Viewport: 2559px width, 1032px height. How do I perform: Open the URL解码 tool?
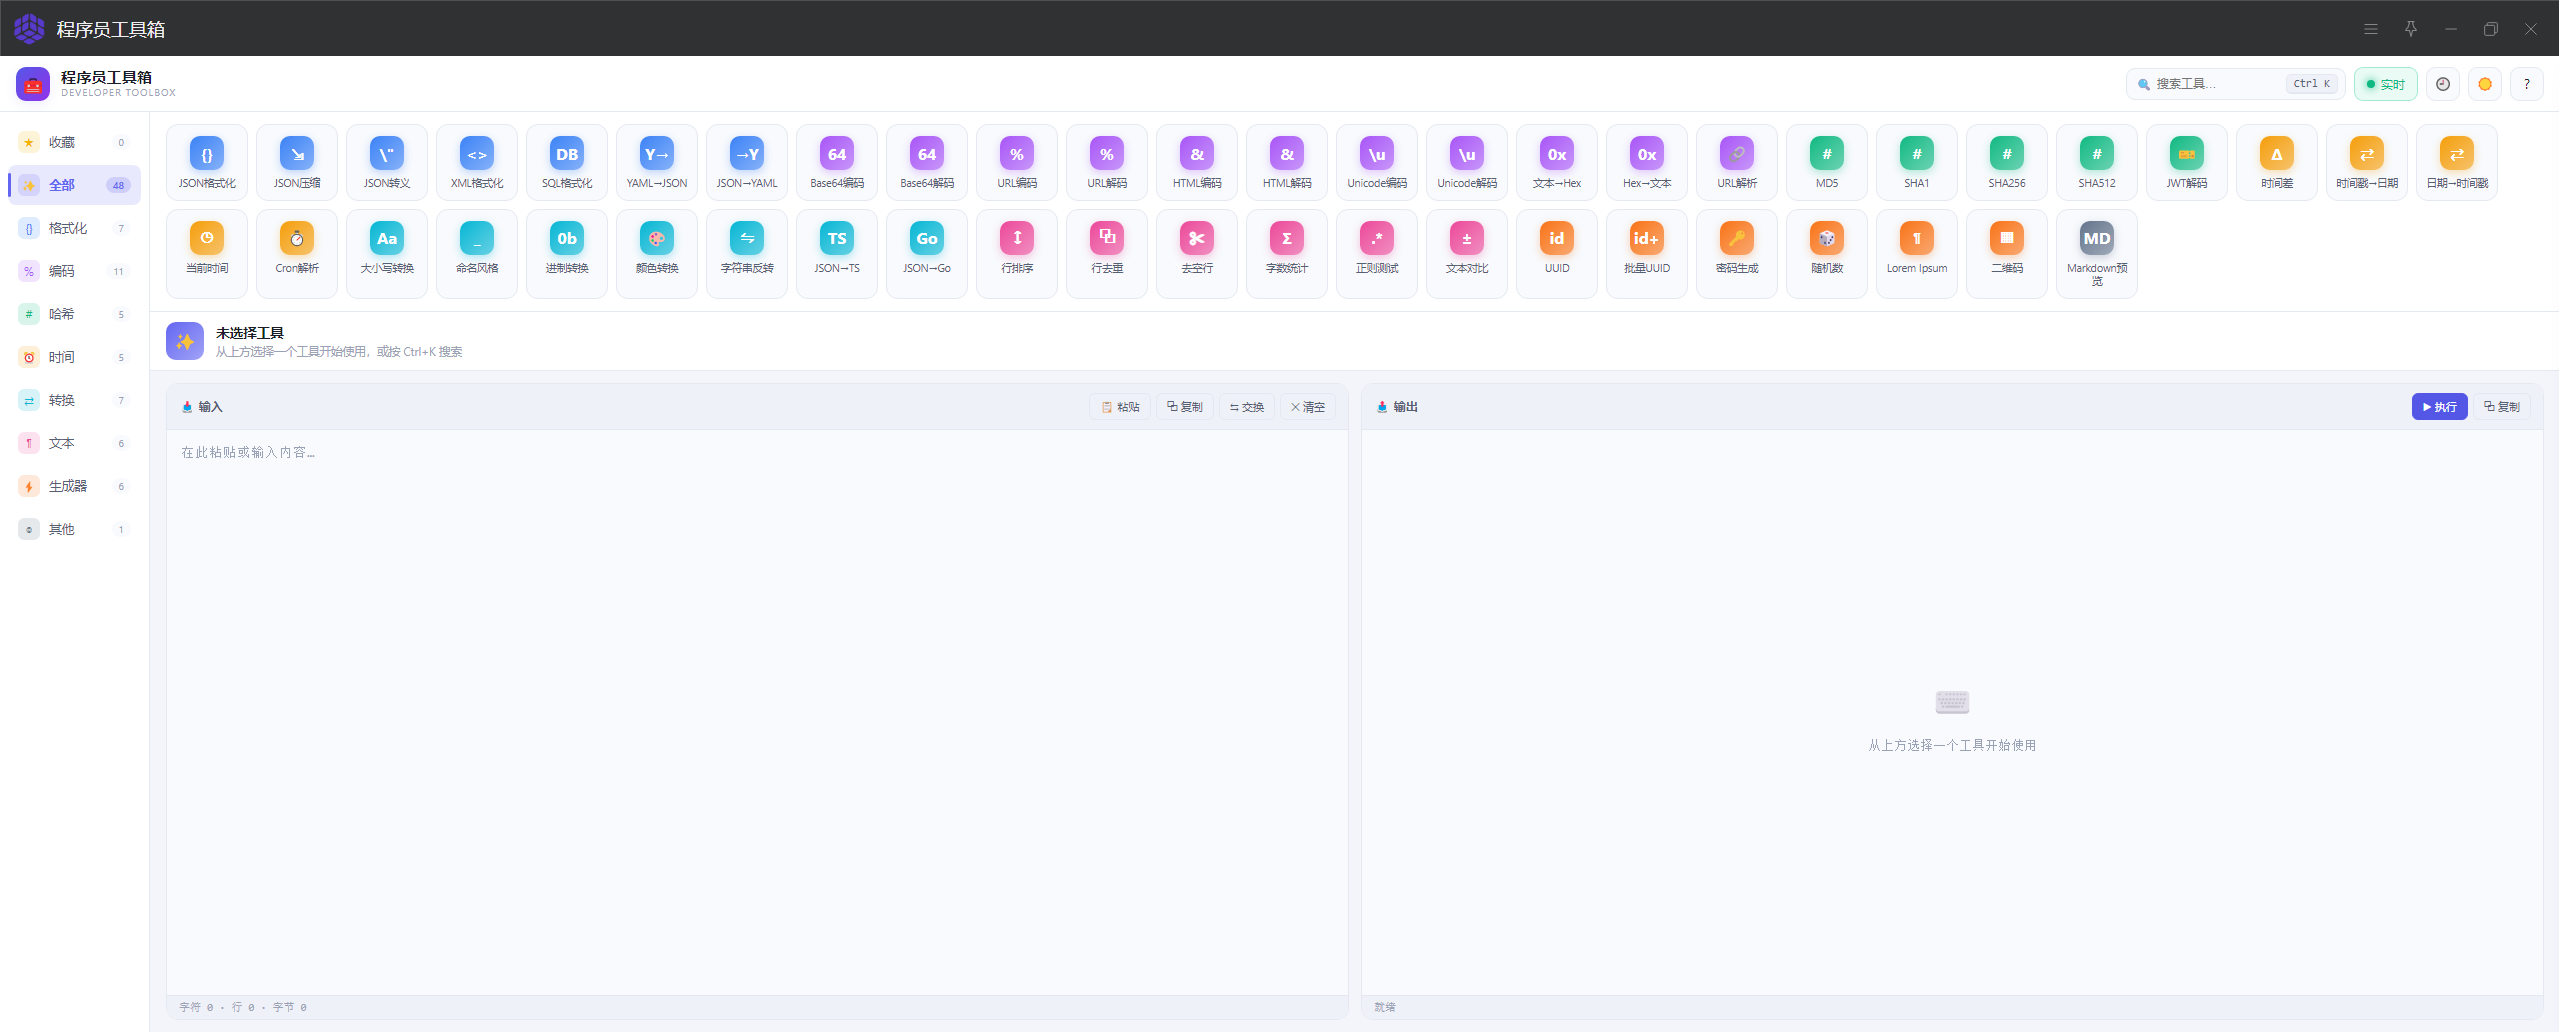click(1107, 162)
